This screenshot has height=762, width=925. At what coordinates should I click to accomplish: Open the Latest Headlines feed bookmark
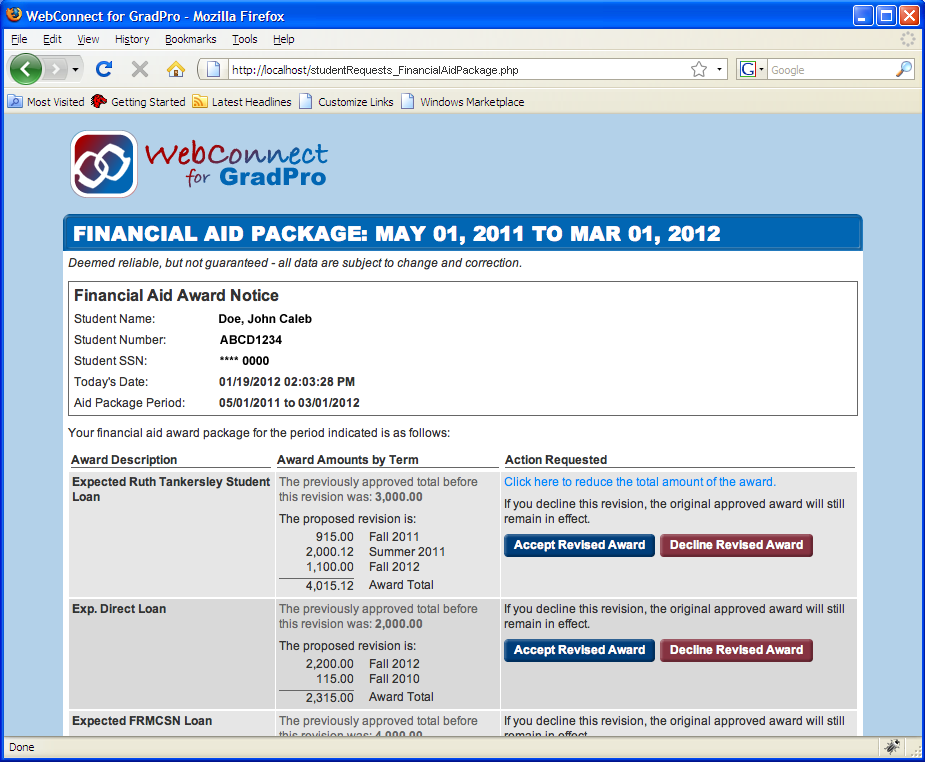(242, 101)
